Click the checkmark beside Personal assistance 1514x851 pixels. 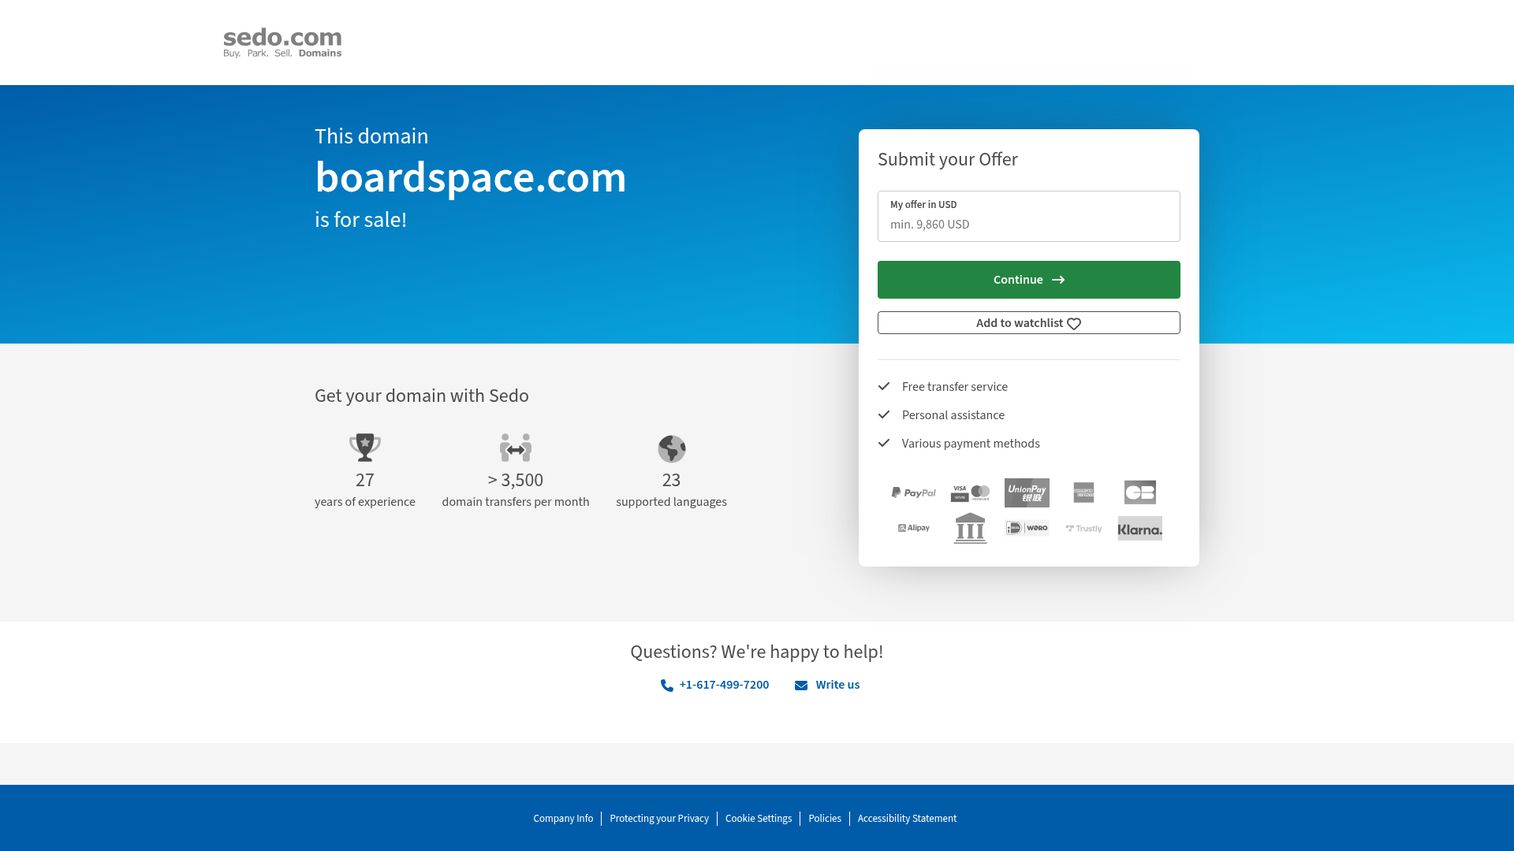(x=884, y=414)
